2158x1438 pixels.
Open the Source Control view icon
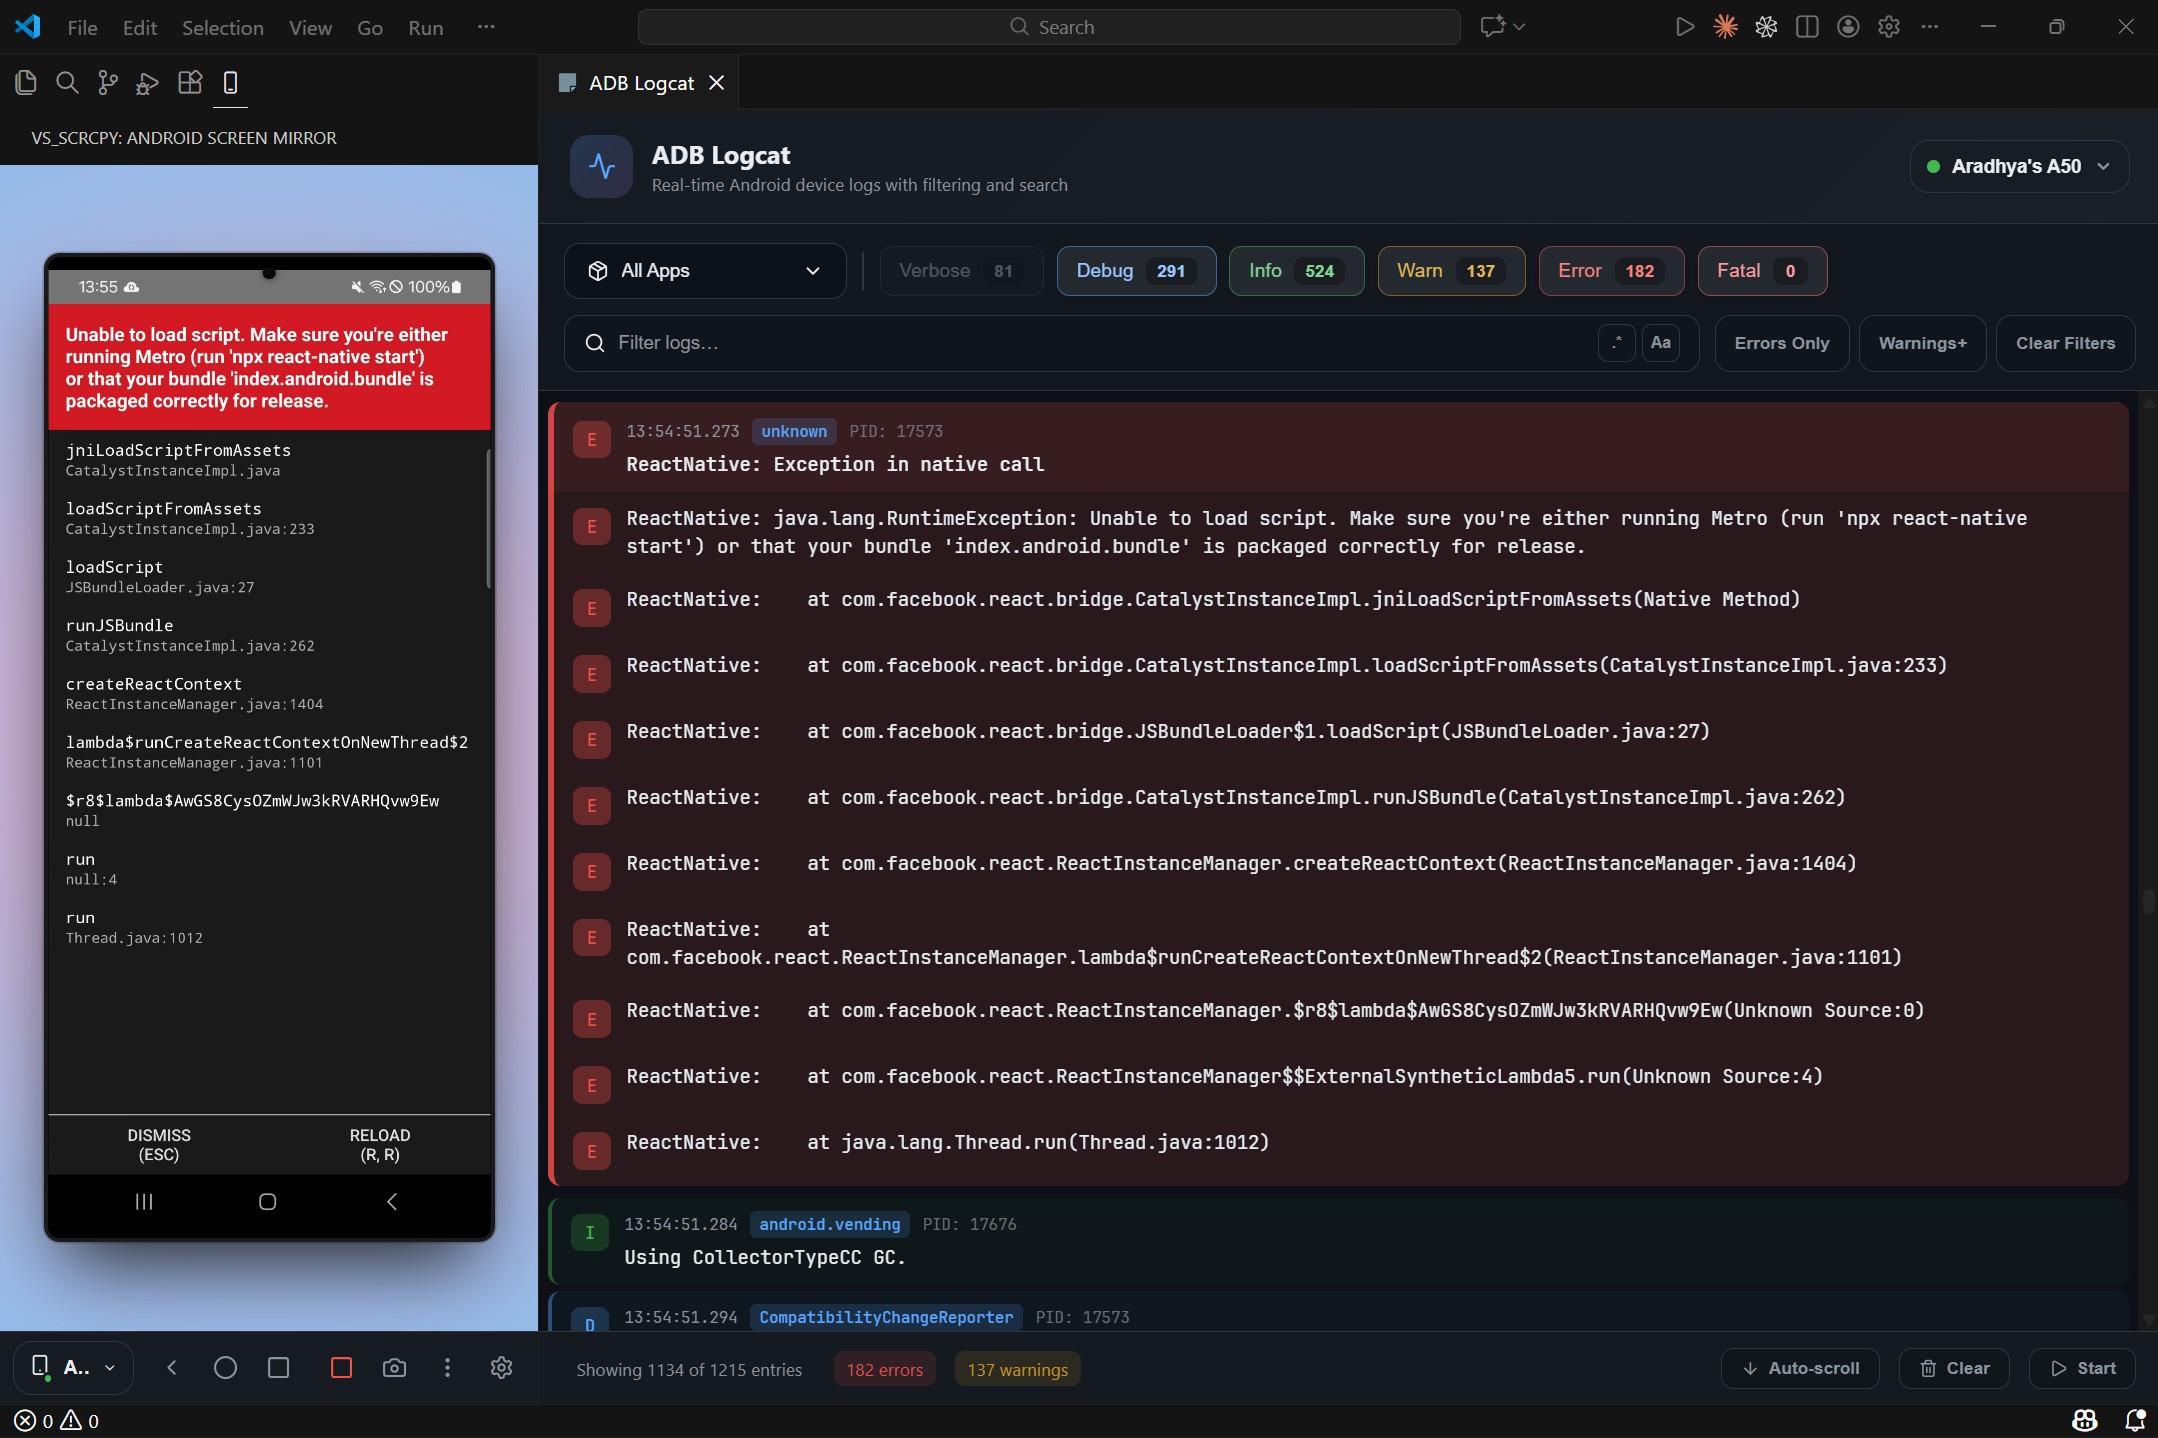coord(107,83)
